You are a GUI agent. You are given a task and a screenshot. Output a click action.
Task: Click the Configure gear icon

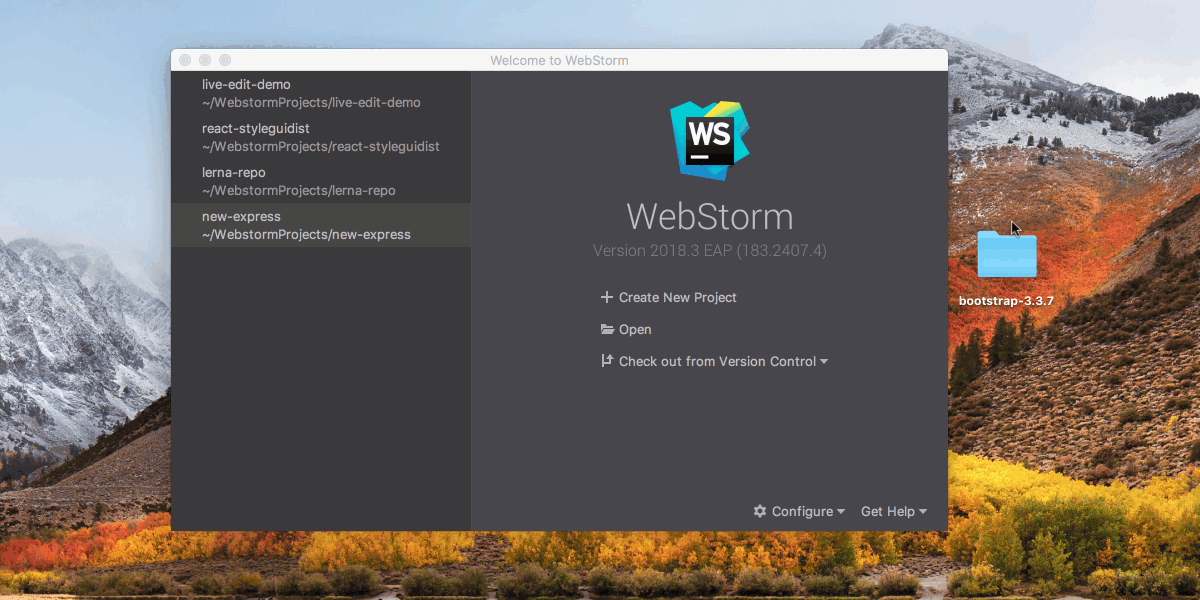pos(760,511)
